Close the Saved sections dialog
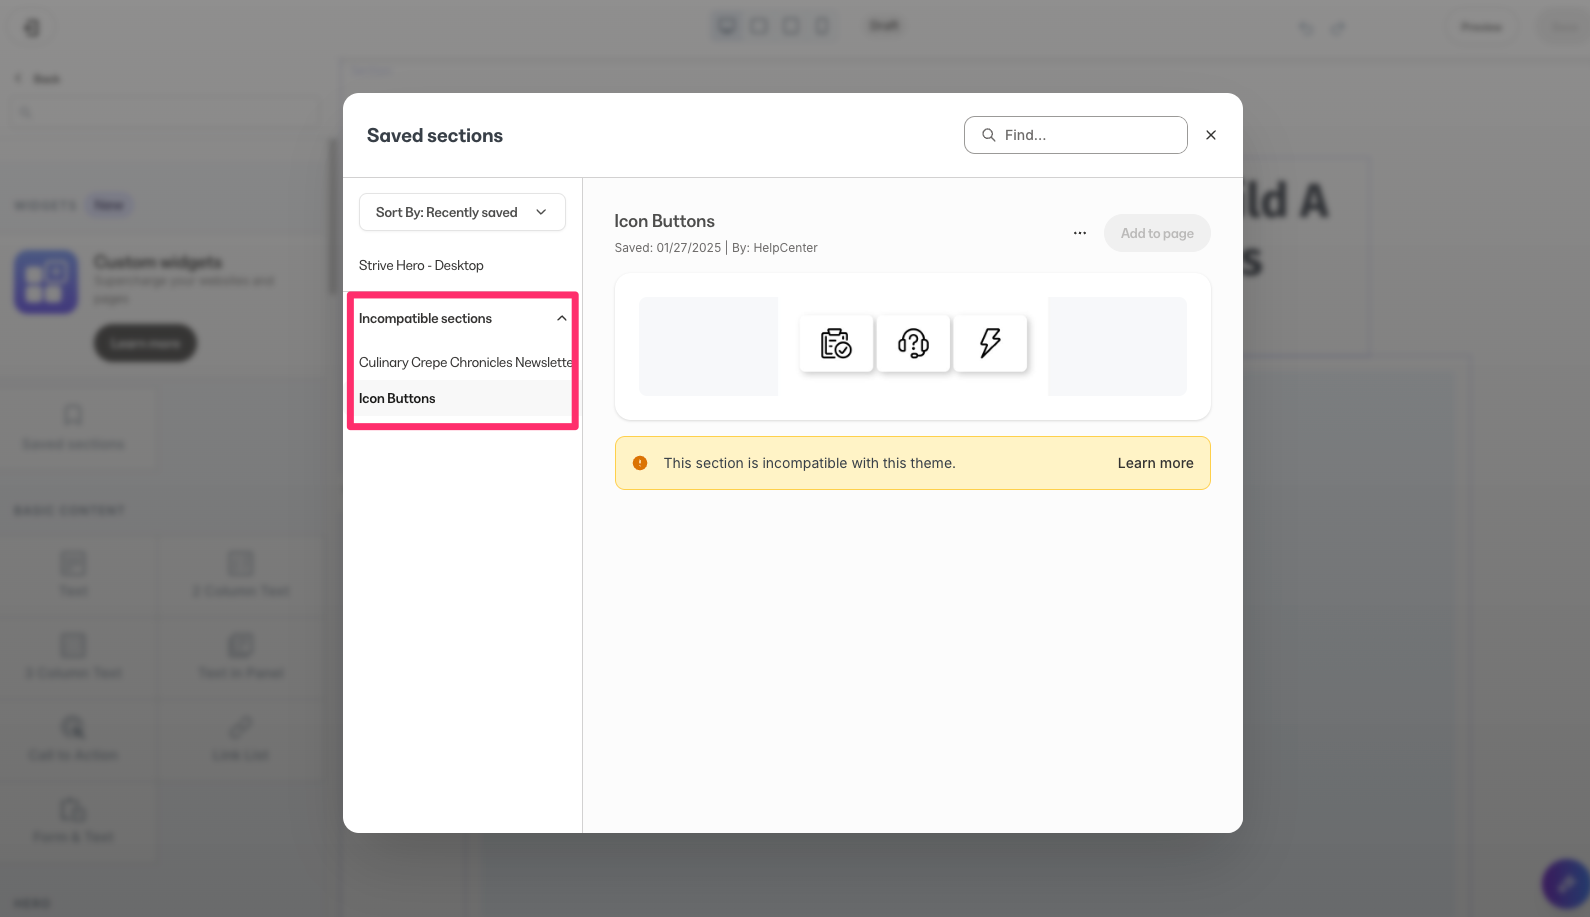 1211,135
